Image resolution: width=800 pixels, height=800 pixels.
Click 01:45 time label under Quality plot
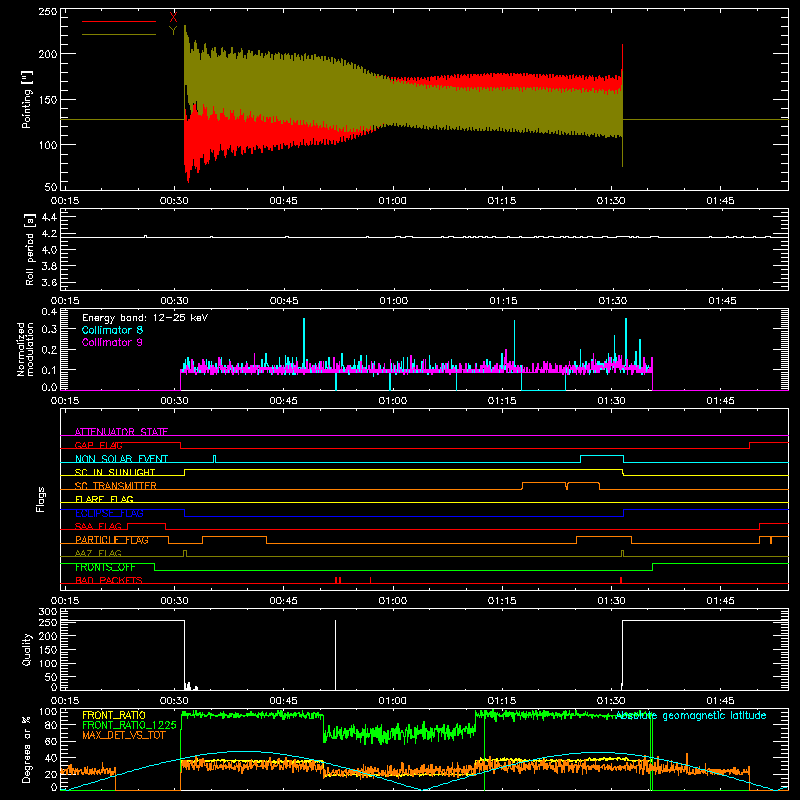coord(720,701)
